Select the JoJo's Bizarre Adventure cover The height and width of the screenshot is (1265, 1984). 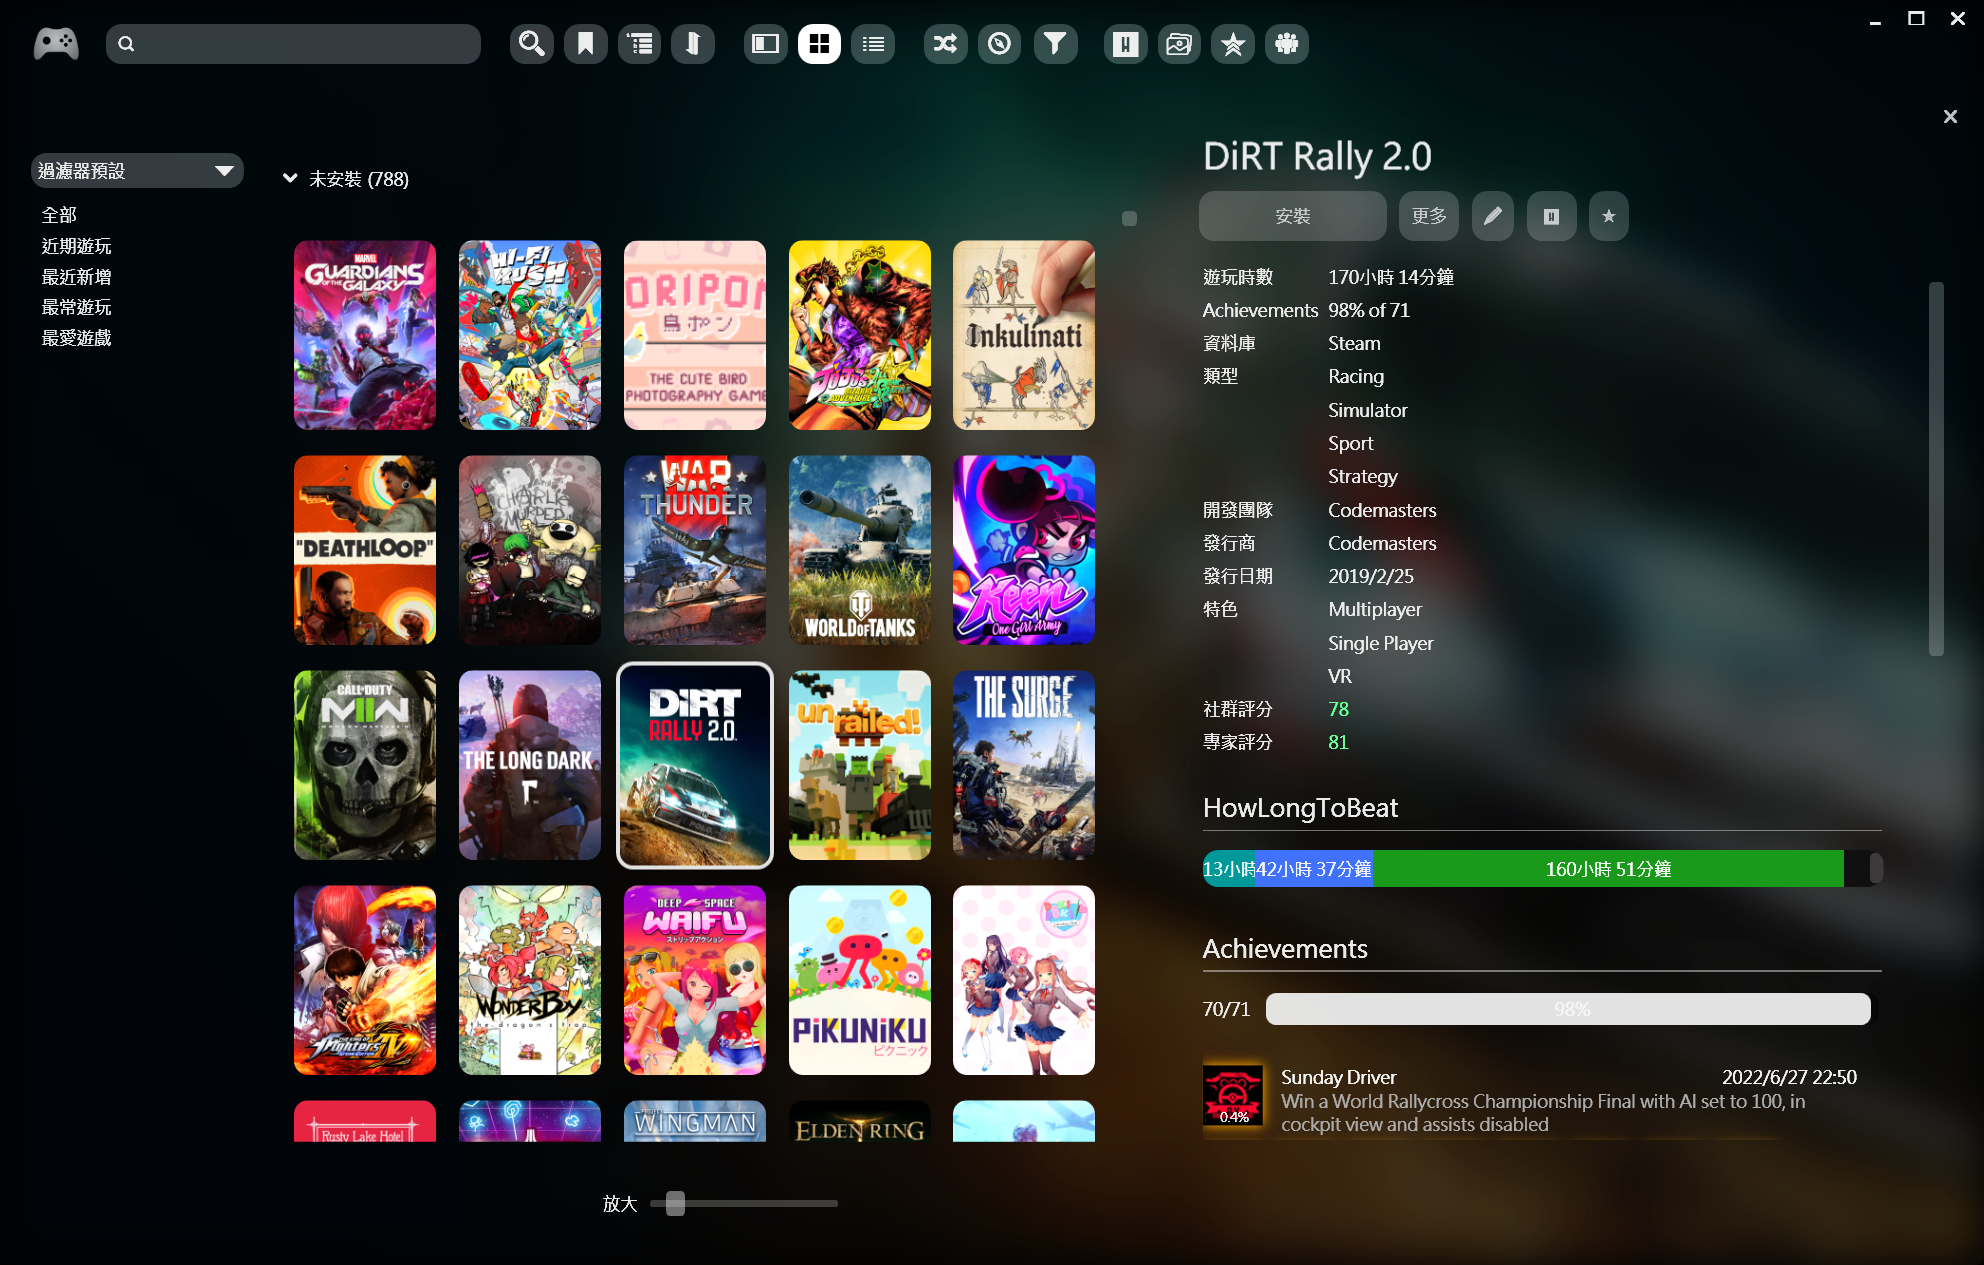tap(860, 335)
